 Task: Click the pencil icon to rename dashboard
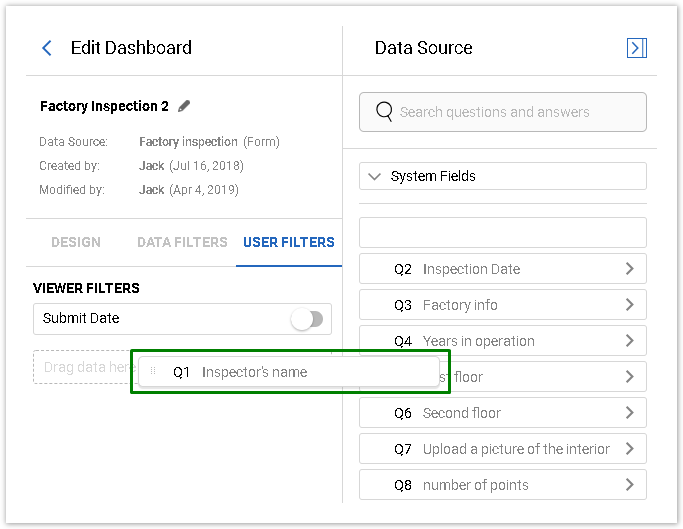(184, 106)
